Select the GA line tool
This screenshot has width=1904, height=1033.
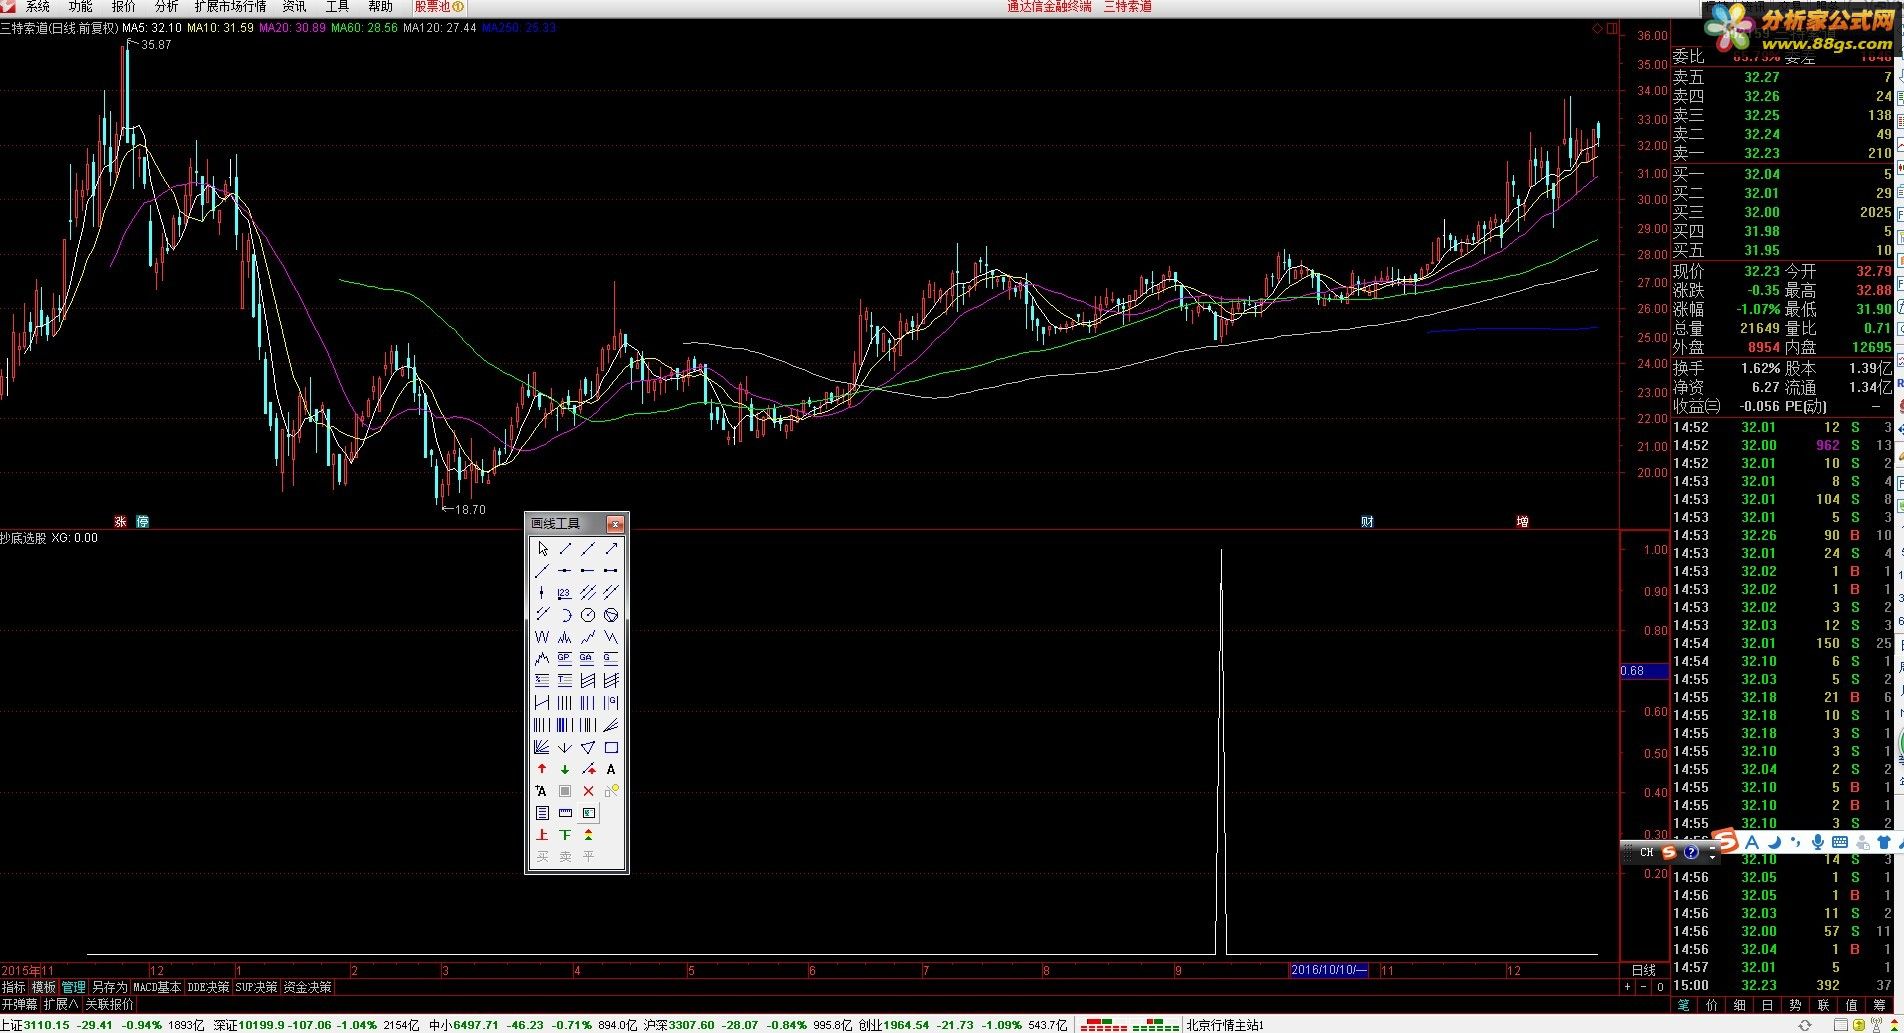588,658
